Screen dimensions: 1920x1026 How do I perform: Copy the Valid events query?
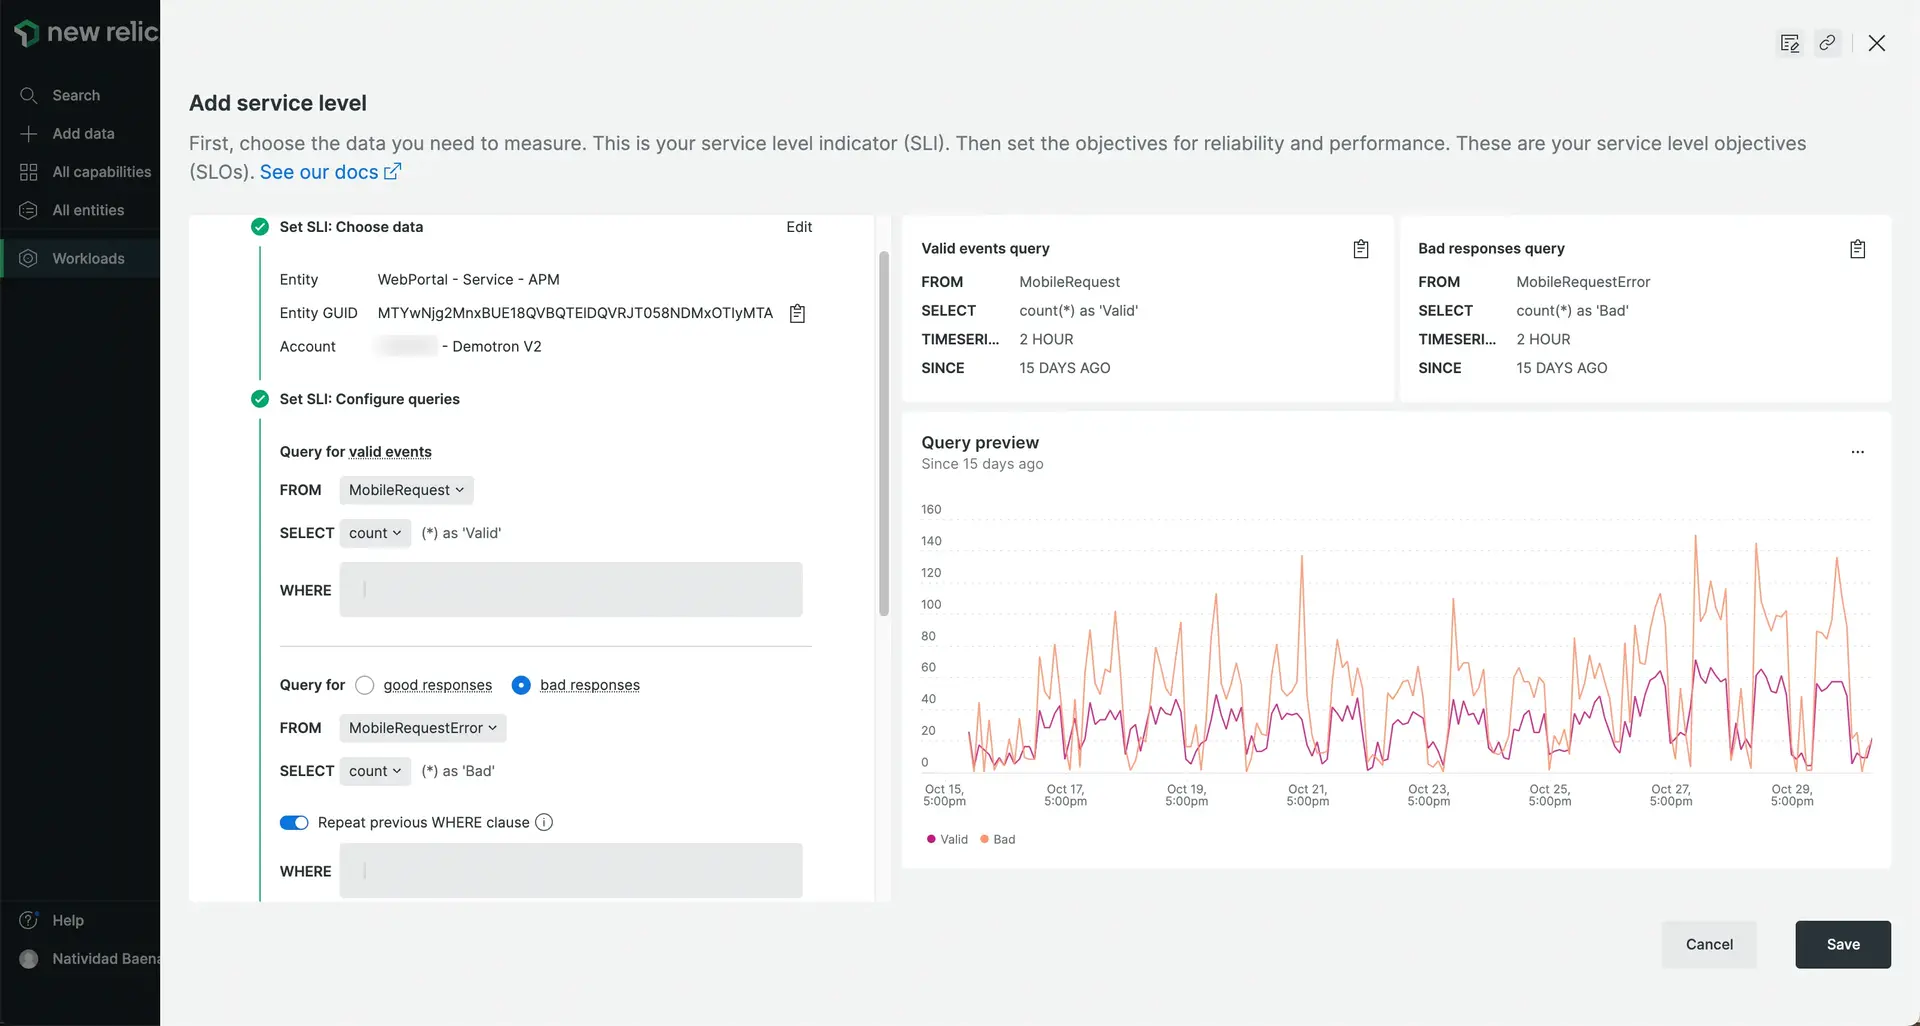pyautogui.click(x=1360, y=249)
